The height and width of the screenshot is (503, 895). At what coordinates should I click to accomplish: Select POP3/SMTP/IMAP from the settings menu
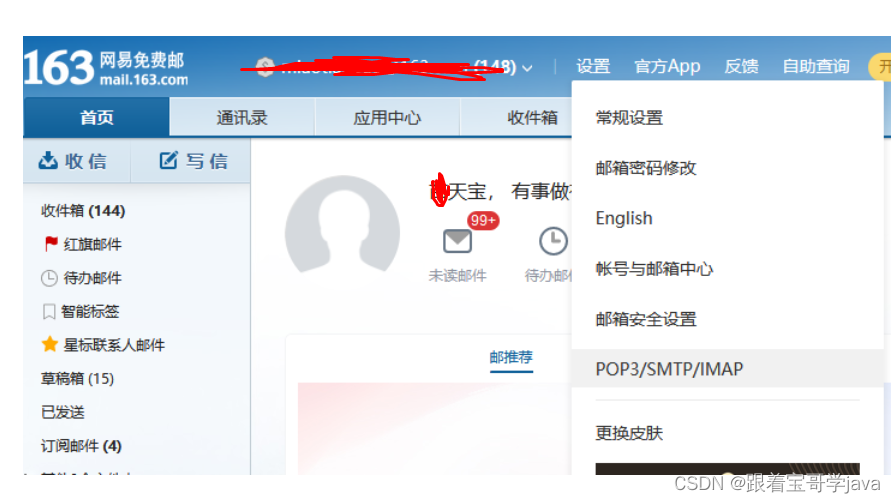727,369
